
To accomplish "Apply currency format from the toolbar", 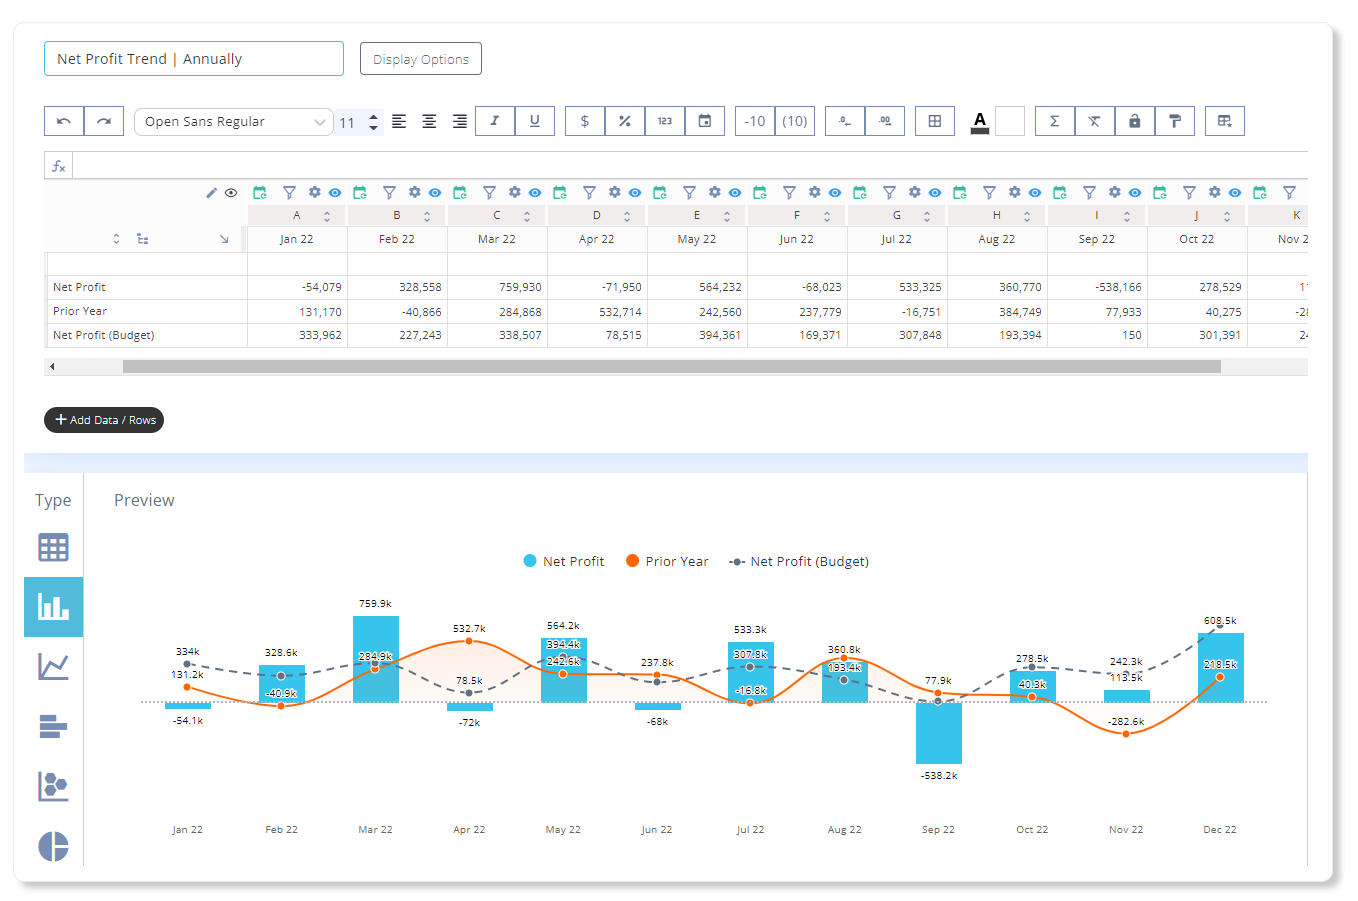I will point(584,120).
